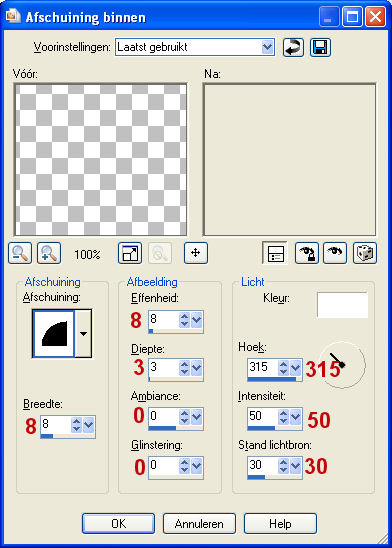
Task: Zoom out the preview with minus magnifier
Action: coord(20,253)
